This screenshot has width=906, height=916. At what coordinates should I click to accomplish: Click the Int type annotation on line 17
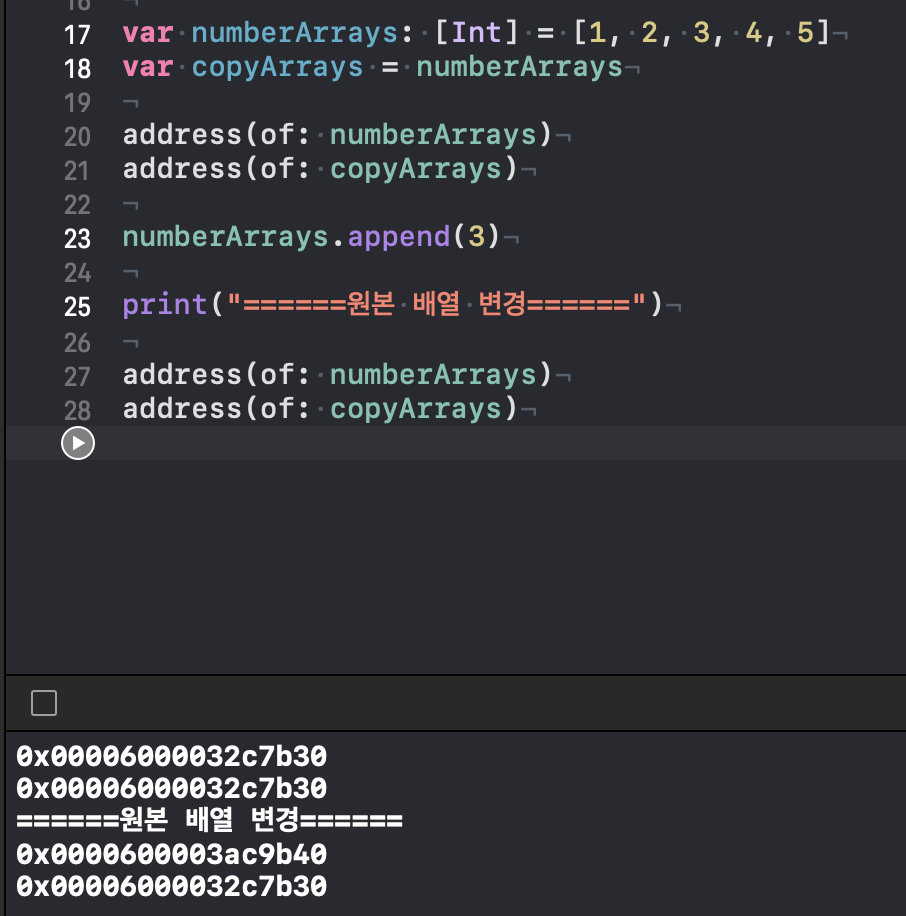click(x=476, y=32)
